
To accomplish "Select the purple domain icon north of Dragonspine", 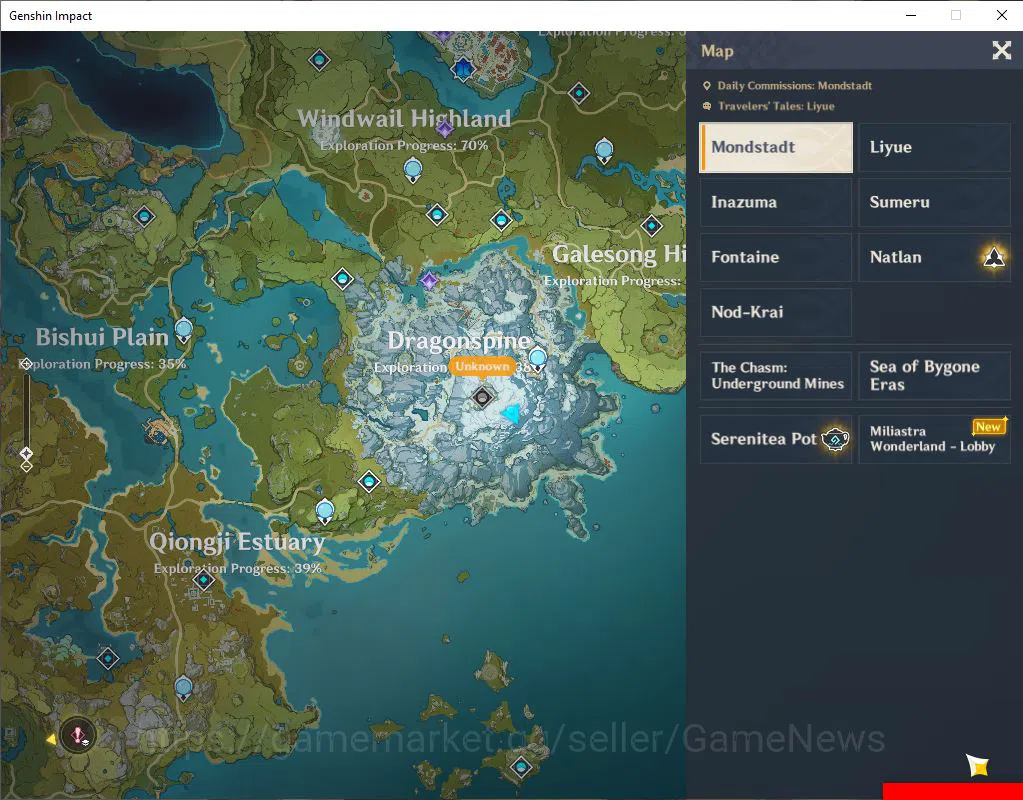I will point(429,281).
